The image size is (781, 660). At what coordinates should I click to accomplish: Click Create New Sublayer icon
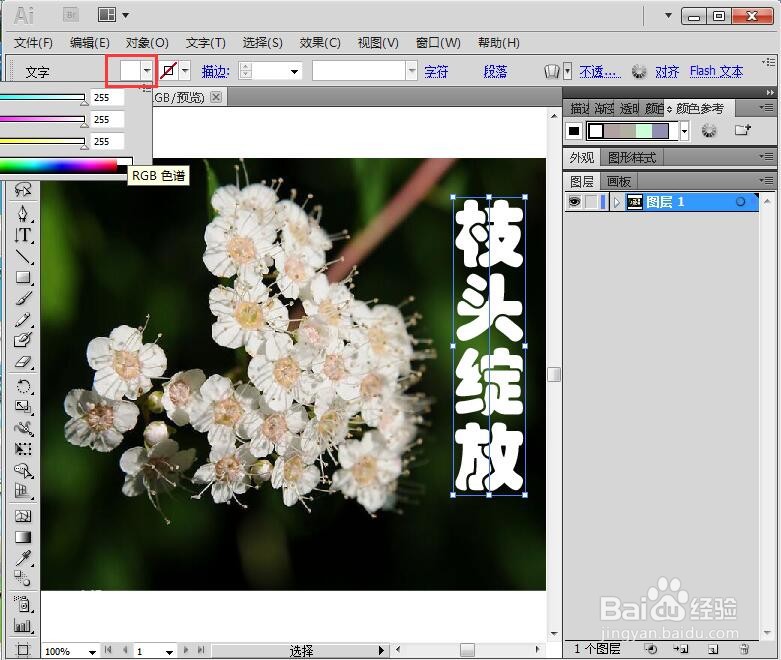[681, 649]
